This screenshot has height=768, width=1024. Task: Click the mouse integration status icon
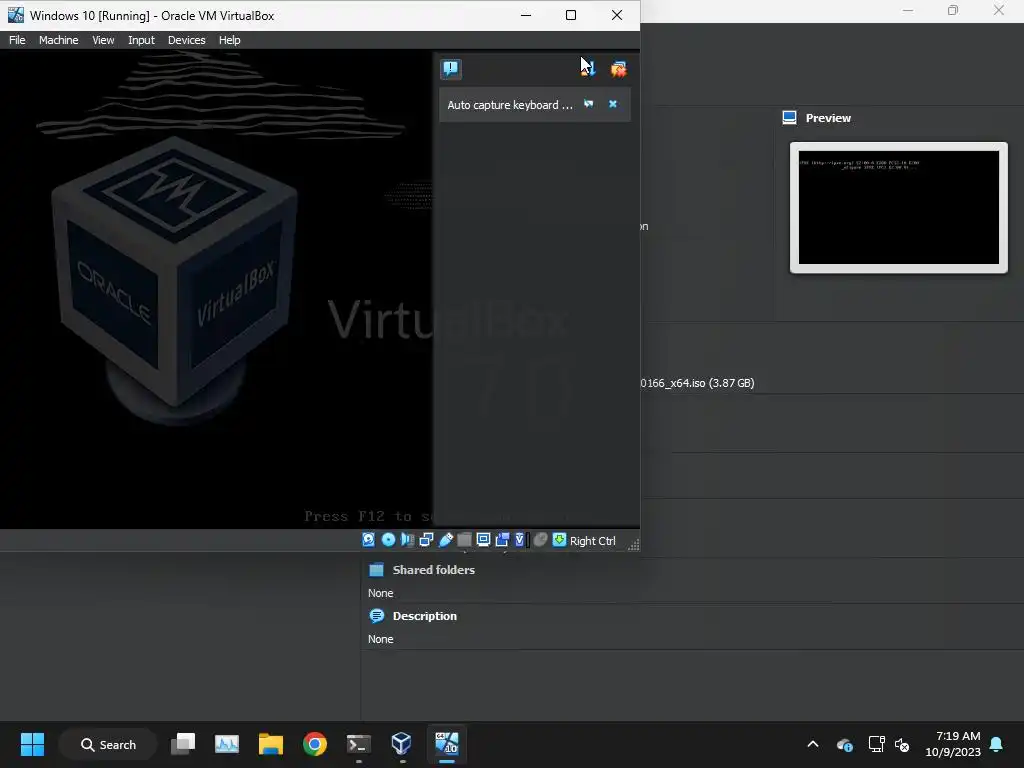click(540, 539)
